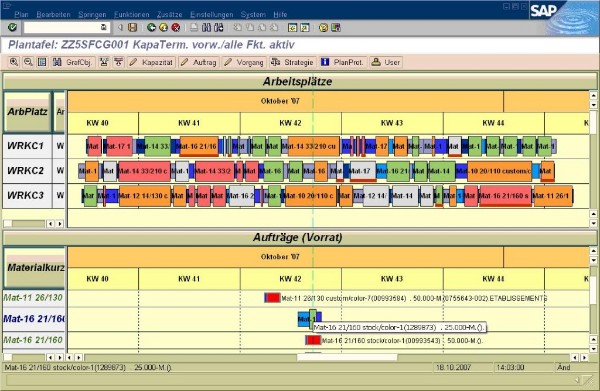Select the Mat-11 26/130 order row label
Screen dimensions: 600x391
click(33, 298)
